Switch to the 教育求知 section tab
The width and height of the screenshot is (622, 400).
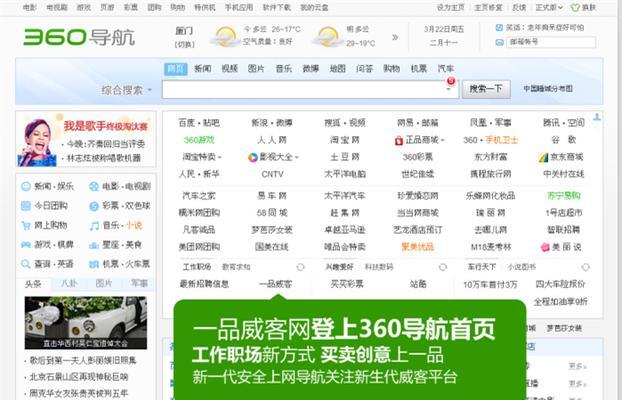236,267
